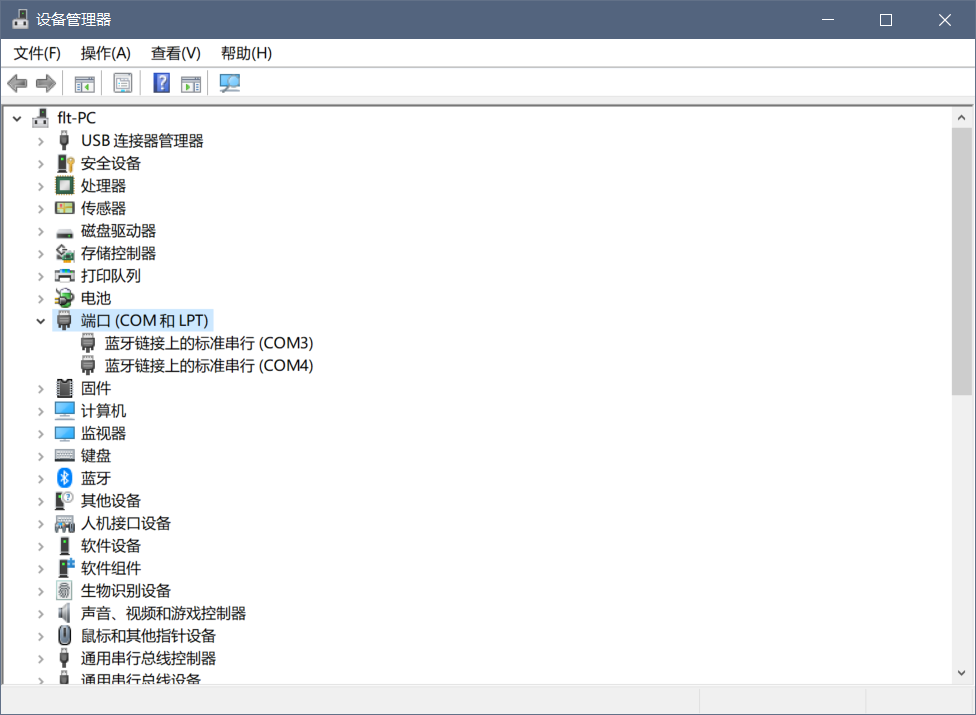The width and height of the screenshot is (976, 715).
Task: Click the Forward arrow toolbar icon
Action: (45, 83)
